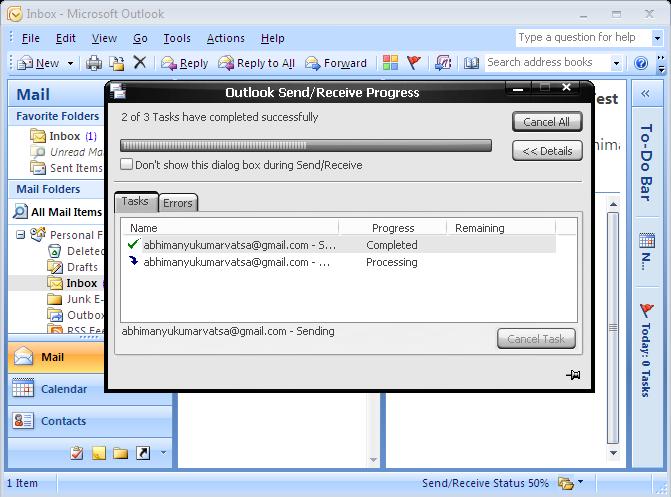Viewport: 671px width, 497px height.
Task: Open the File menu
Action: pos(31,38)
